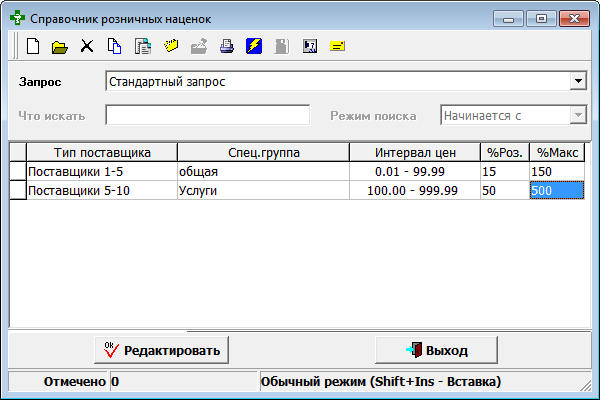Viewport: 600px width, 400px height.
Task: Open the Режим поиска dropdown arrow
Action: coord(578,115)
